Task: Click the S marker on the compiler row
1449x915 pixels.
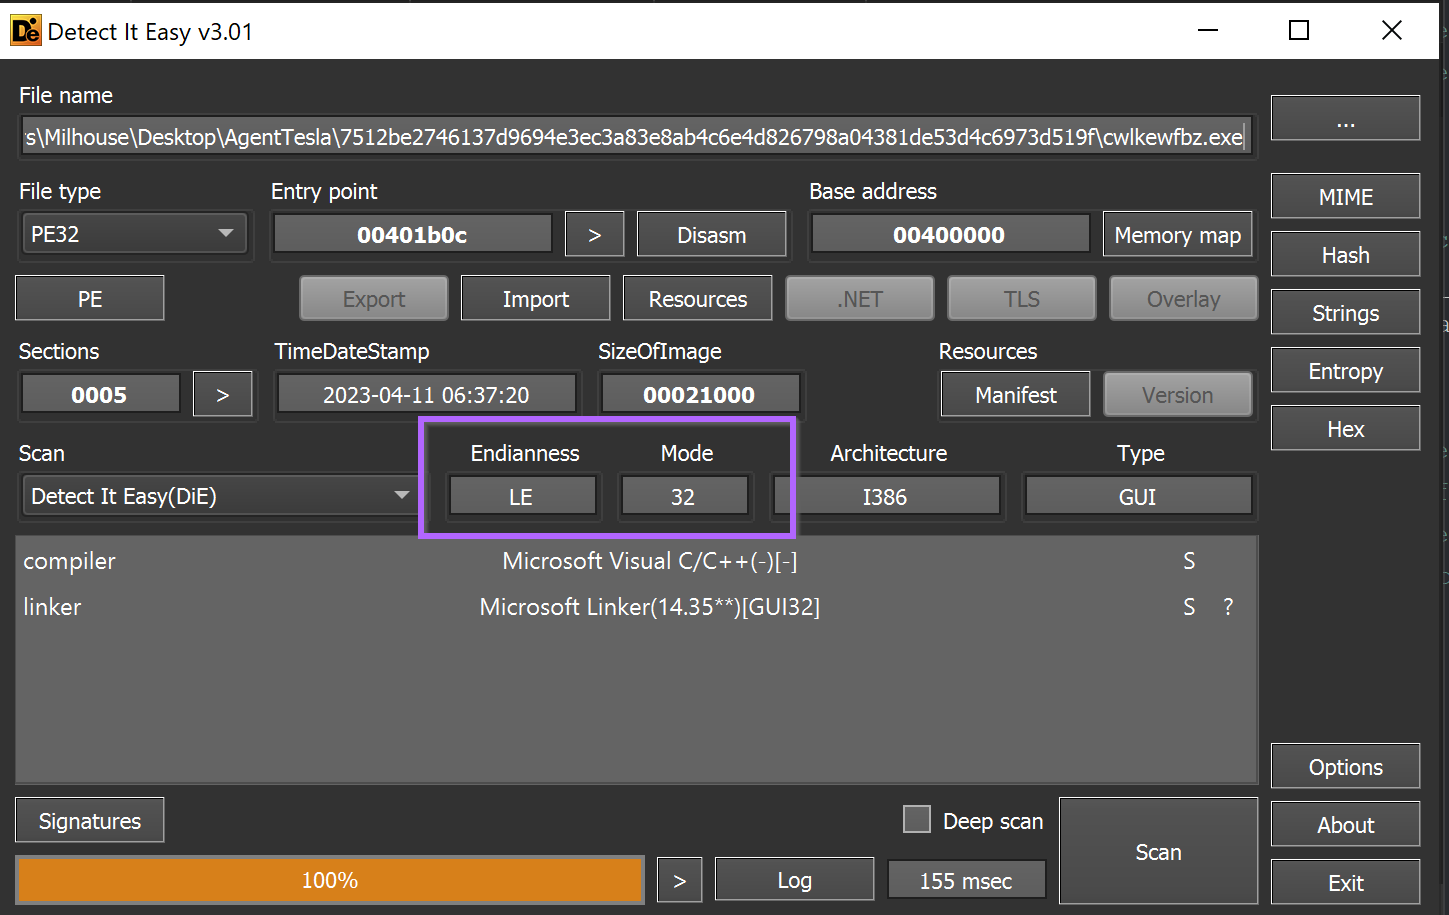Action: coord(1189,561)
